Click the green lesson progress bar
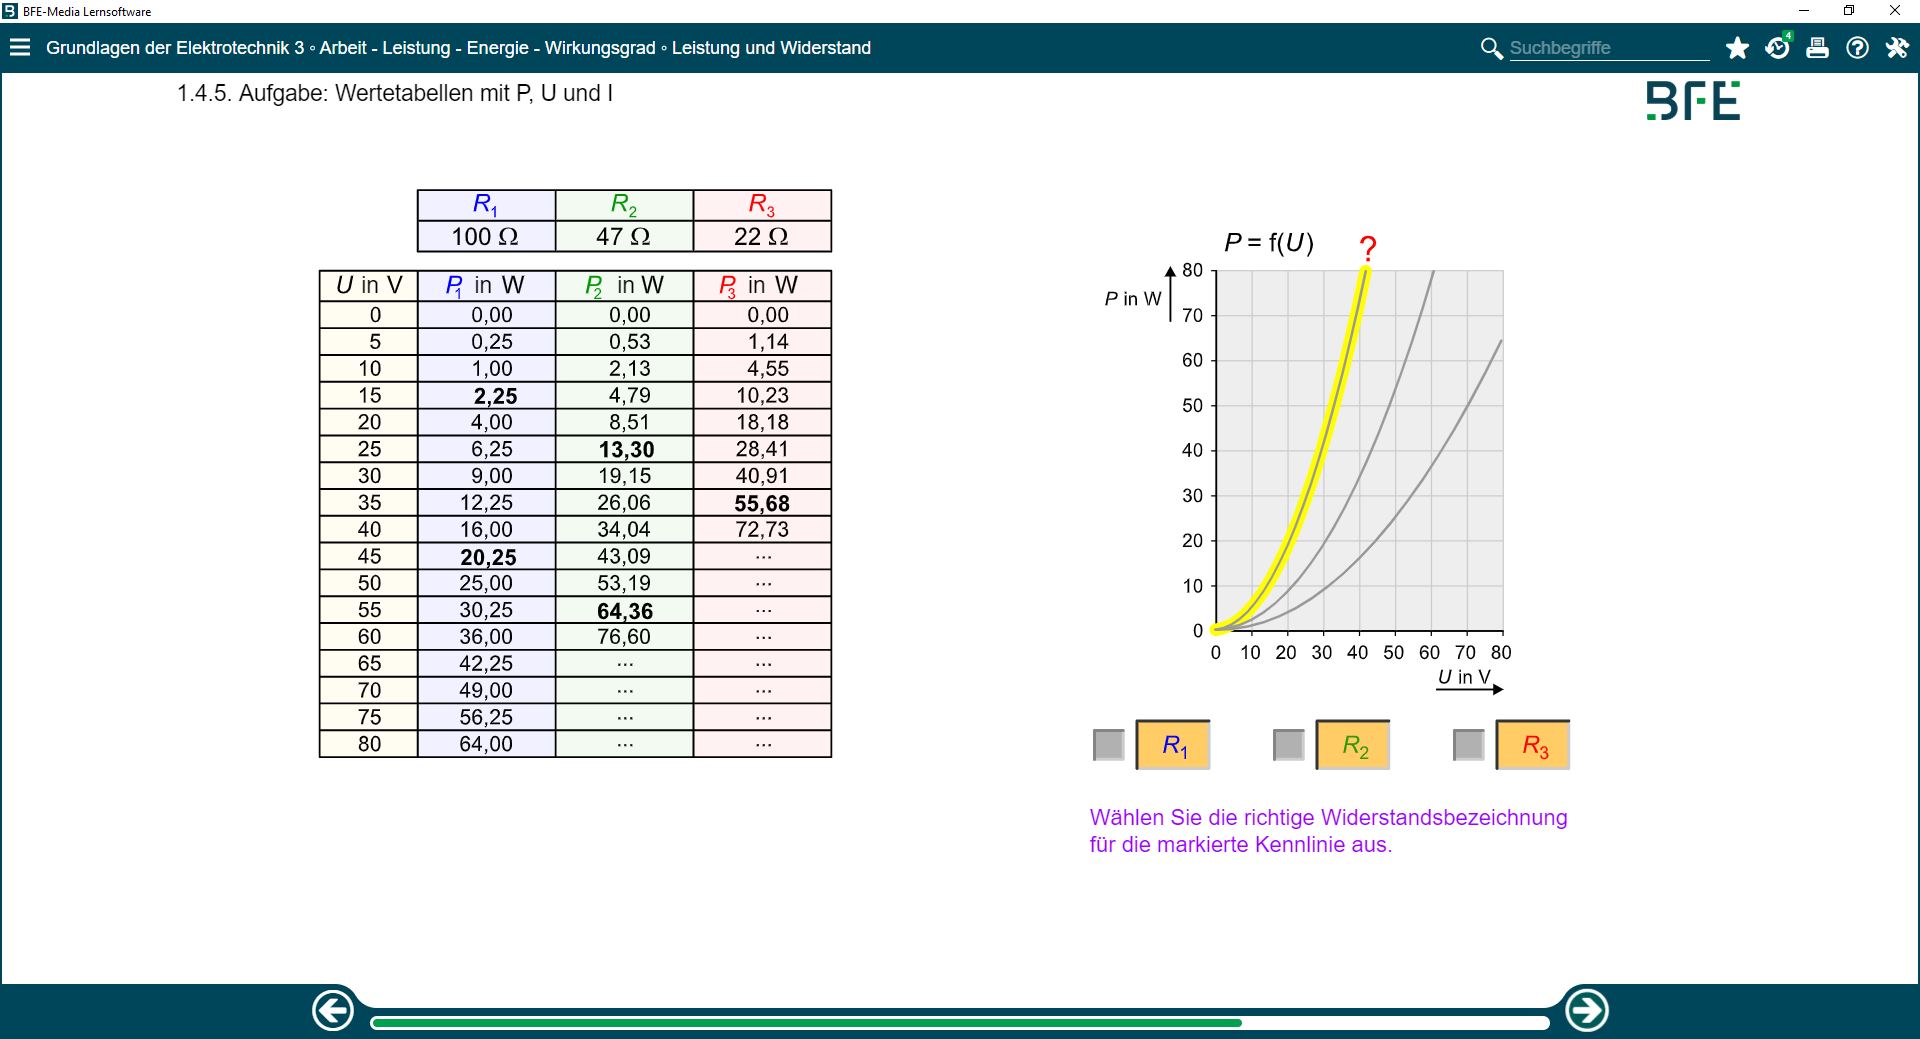1920x1039 pixels. tap(805, 1023)
